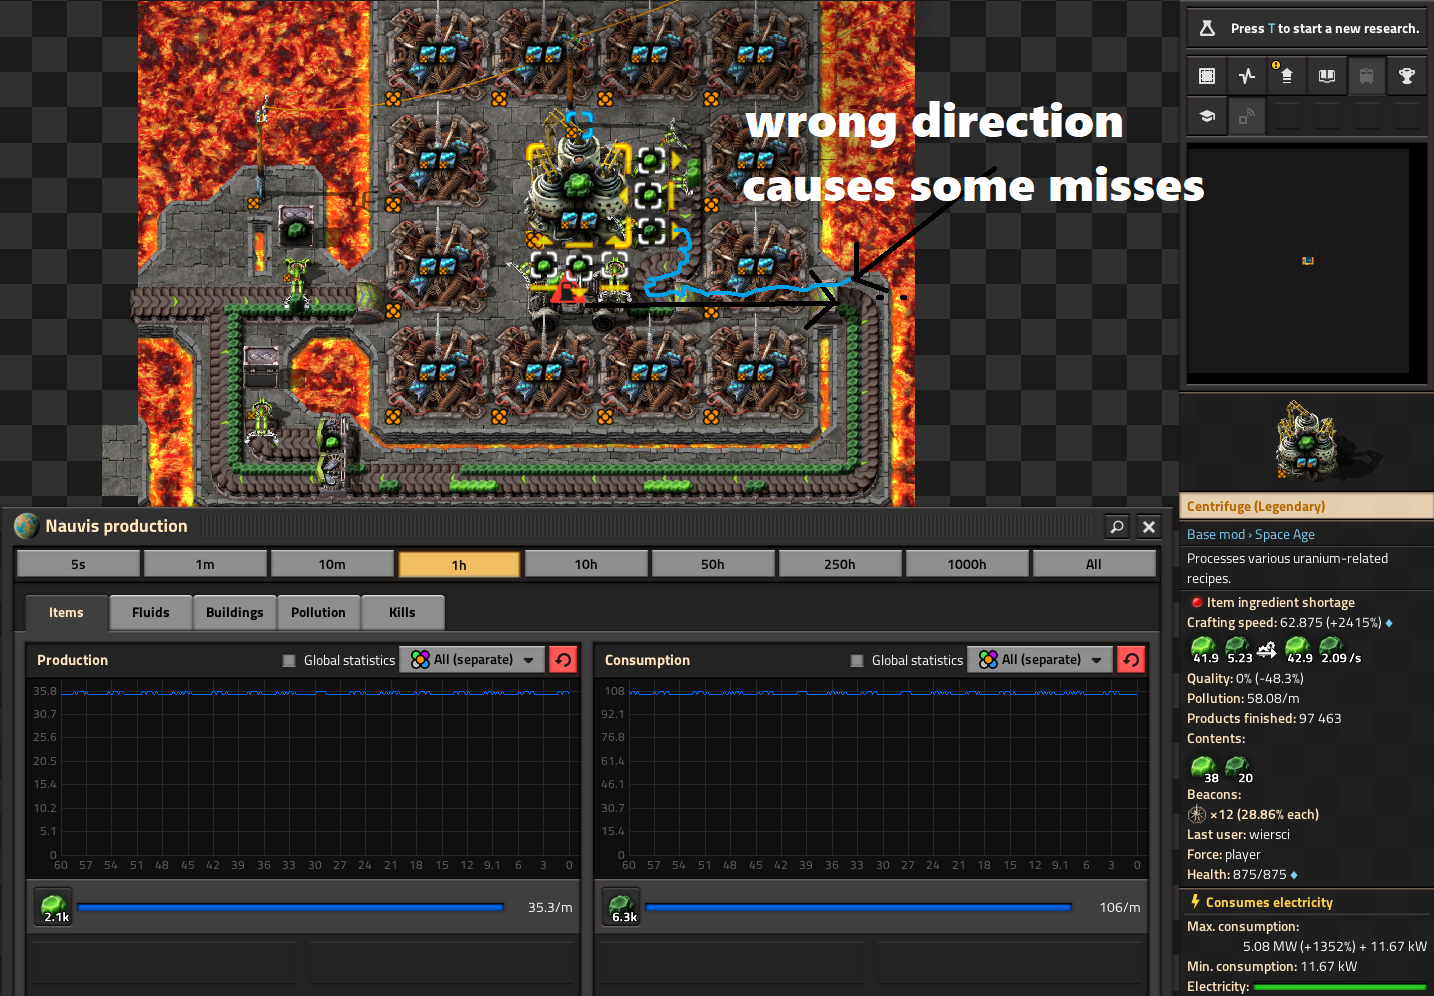Open Factoriopedia via the open book icon
This screenshot has width=1434, height=996.
1327,76
